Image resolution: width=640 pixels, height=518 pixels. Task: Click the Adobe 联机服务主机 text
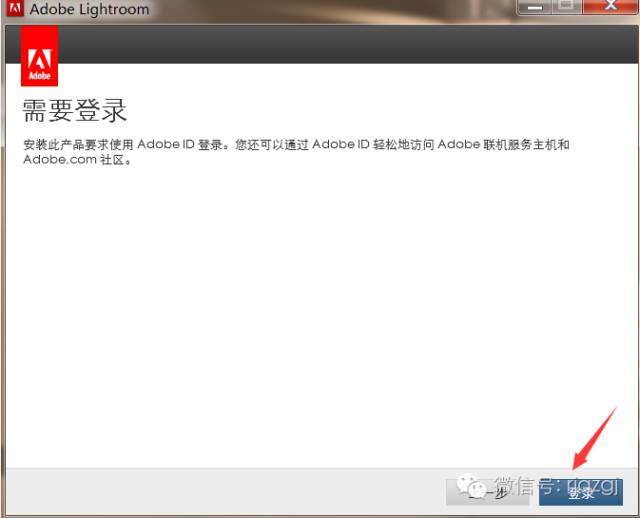pyautogui.click(x=510, y=144)
